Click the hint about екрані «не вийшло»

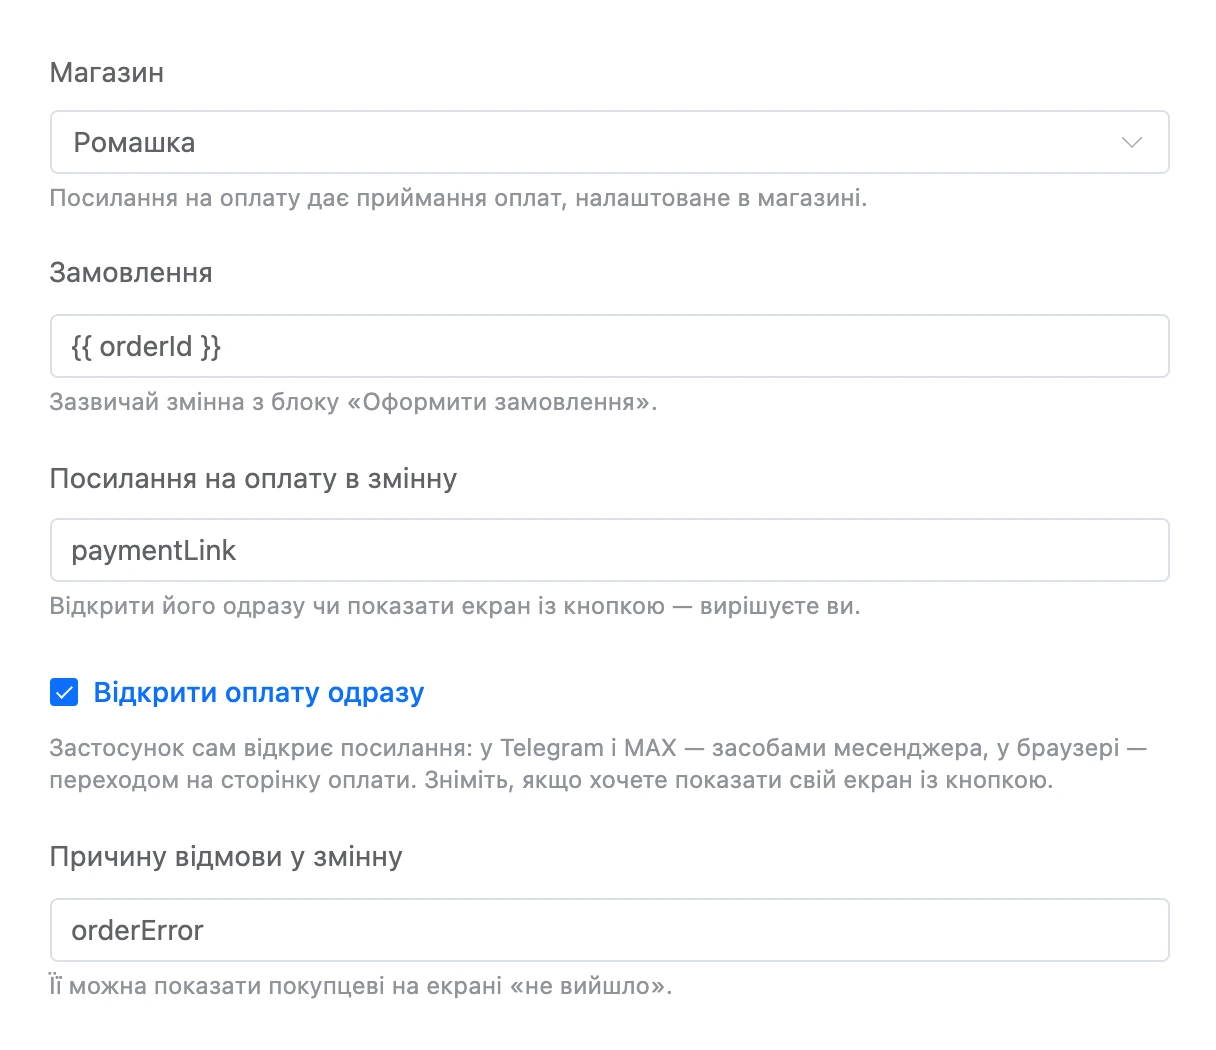click(x=361, y=986)
